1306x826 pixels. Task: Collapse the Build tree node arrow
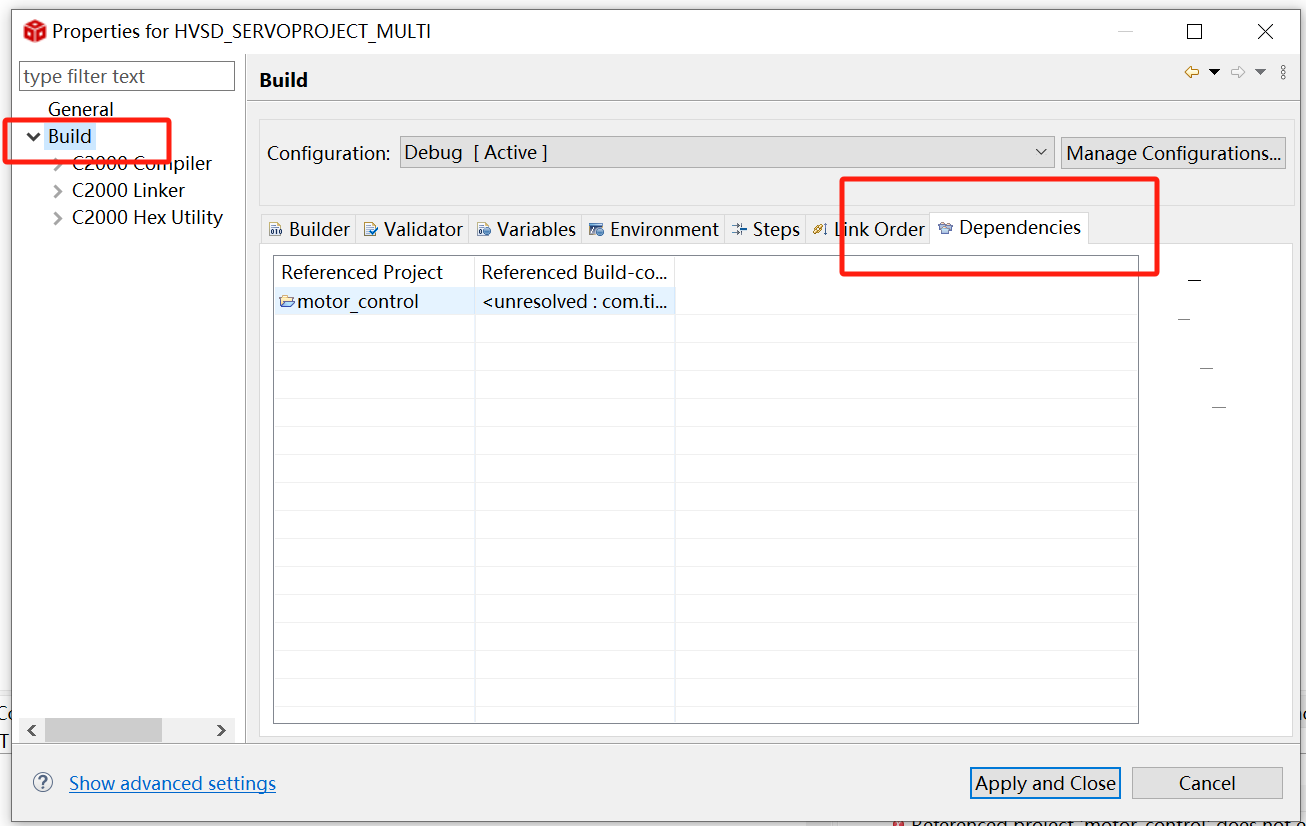33,137
